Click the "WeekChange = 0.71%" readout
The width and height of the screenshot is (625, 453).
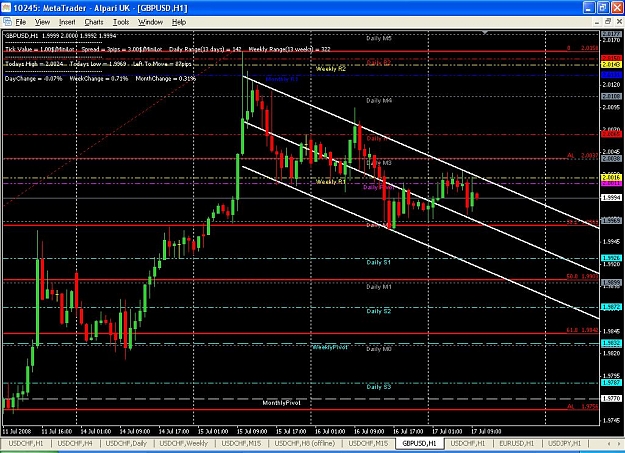(99, 79)
